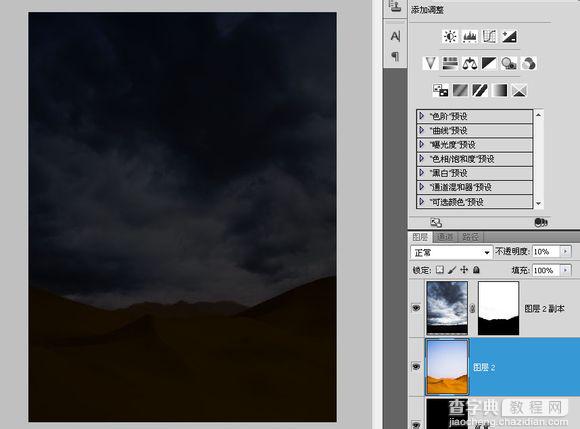Toggle lock position icon

click(464, 270)
